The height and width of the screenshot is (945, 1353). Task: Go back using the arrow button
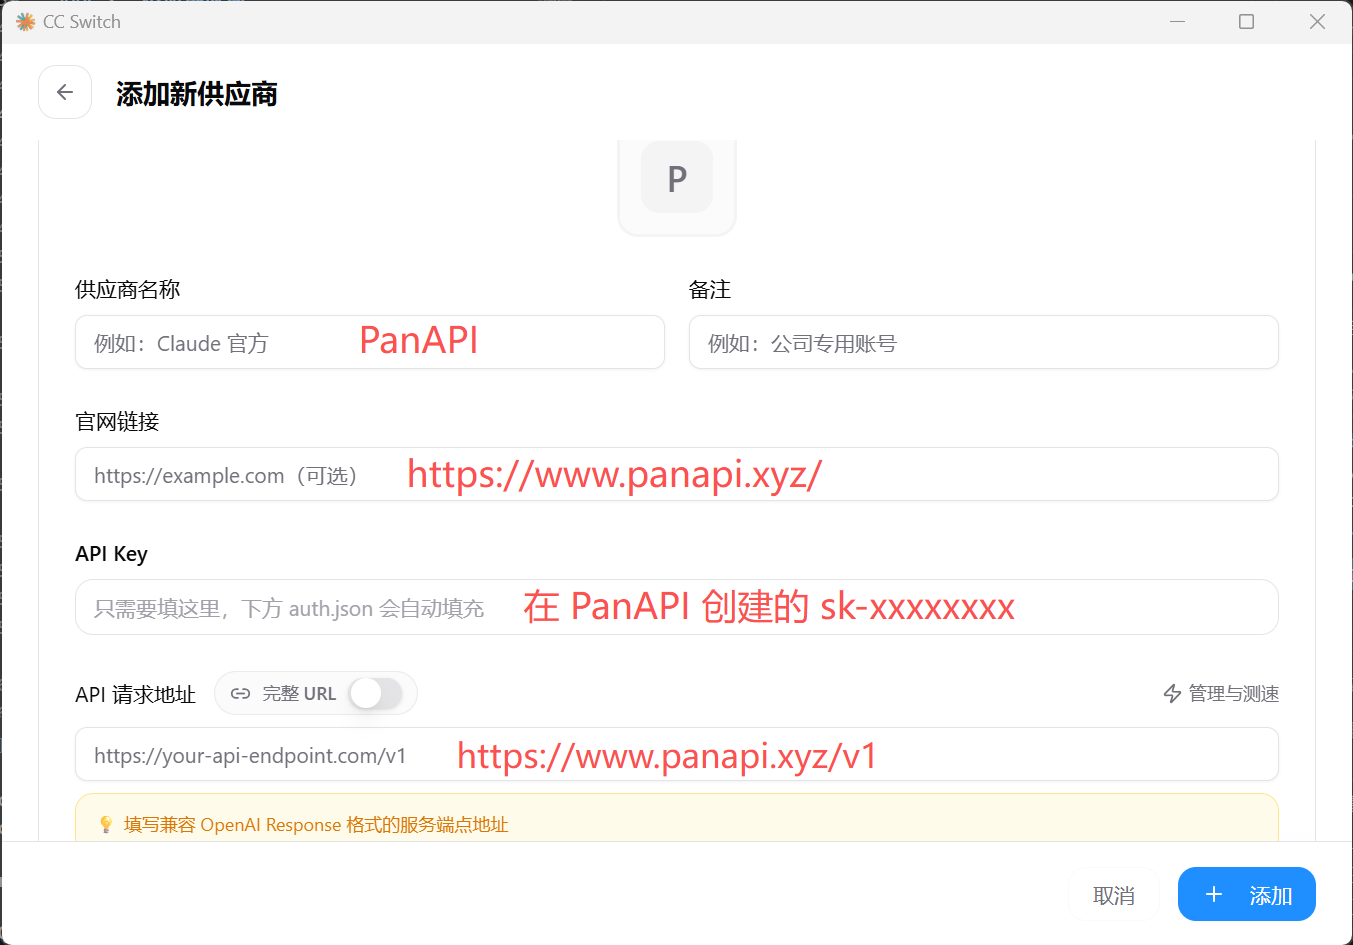[x=65, y=92]
